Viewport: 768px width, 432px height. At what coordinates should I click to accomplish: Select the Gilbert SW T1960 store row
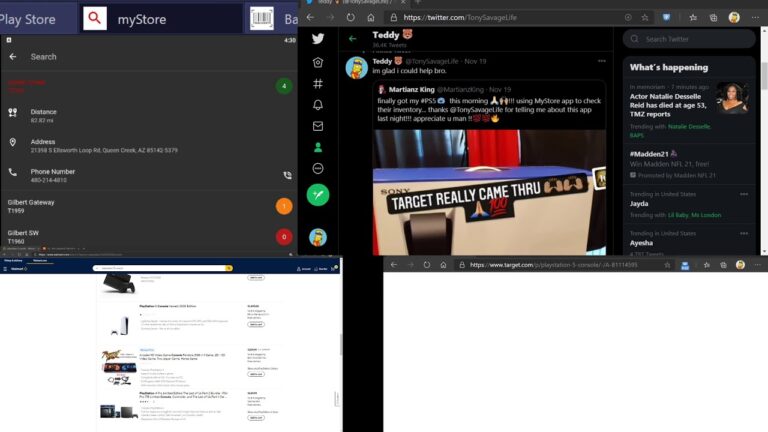click(149, 237)
